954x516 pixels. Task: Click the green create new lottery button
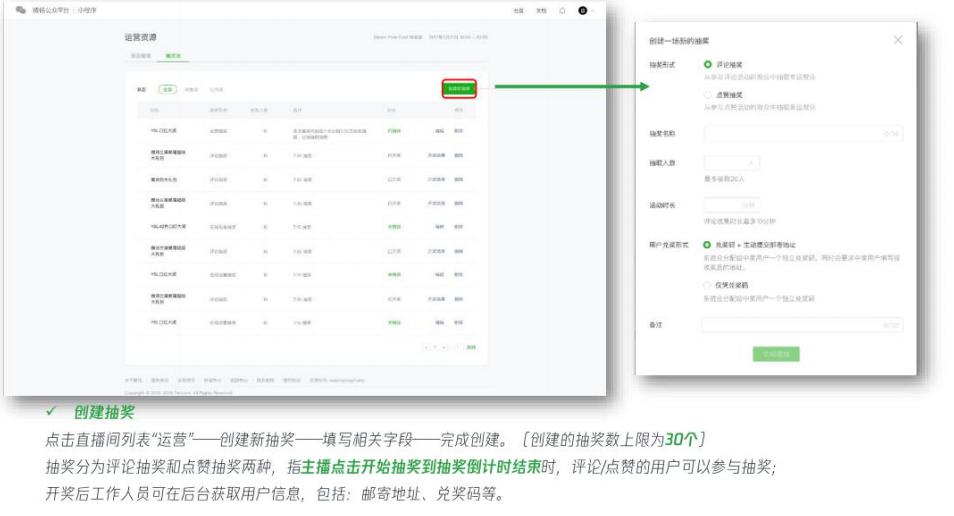coord(458,89)
